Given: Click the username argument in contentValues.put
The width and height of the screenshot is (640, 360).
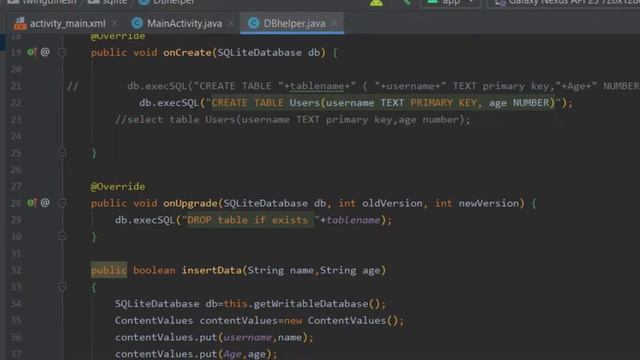Looking at the screenshot, I should (247, 338).
